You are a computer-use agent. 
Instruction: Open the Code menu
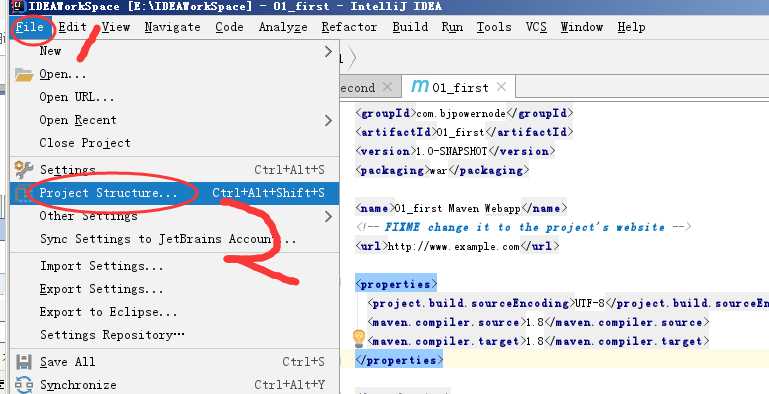[x=229, y=27]
